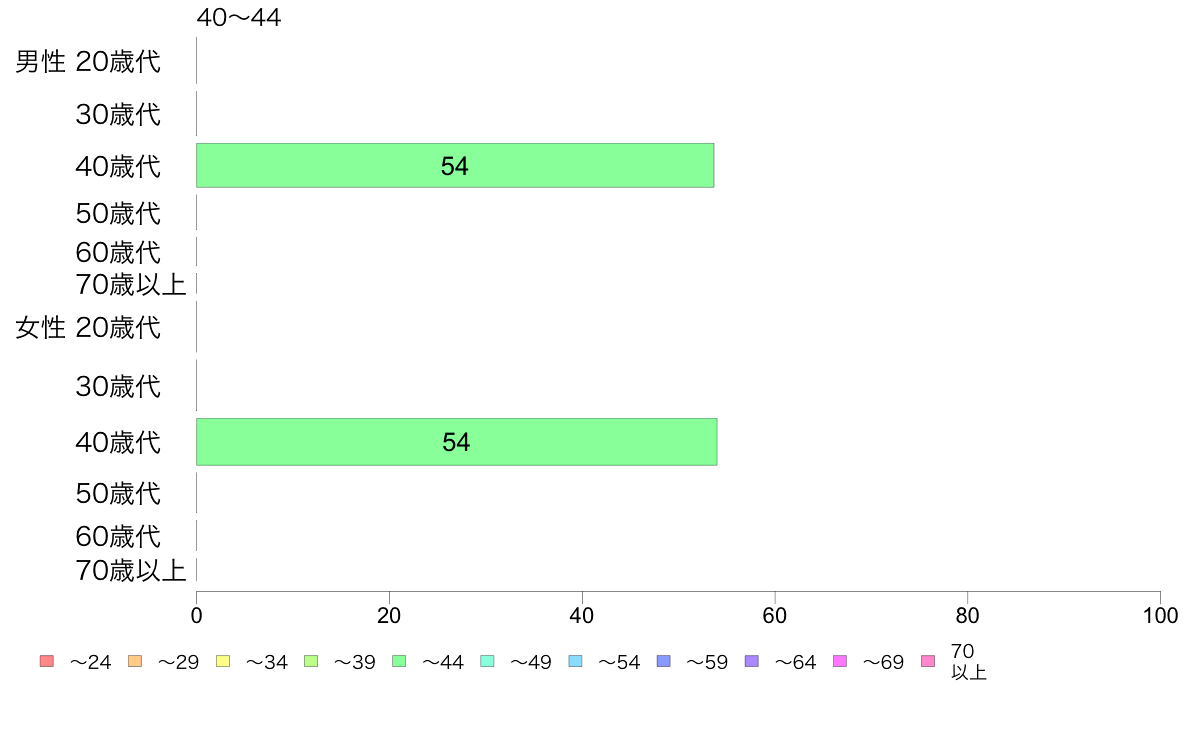
Task: Click the yellow ~34 legend swatch
Action: pyautogui.click(x=223, y=661)
